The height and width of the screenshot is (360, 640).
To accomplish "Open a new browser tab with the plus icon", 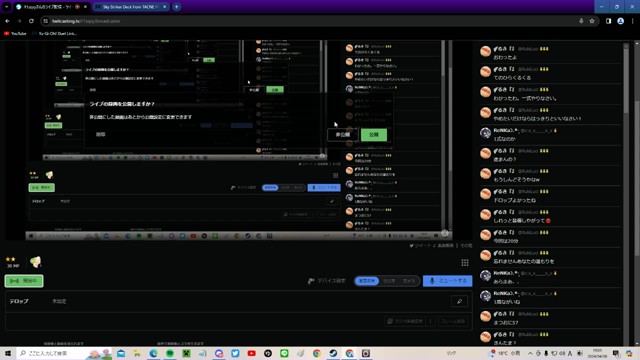I will tap(176, 7).
